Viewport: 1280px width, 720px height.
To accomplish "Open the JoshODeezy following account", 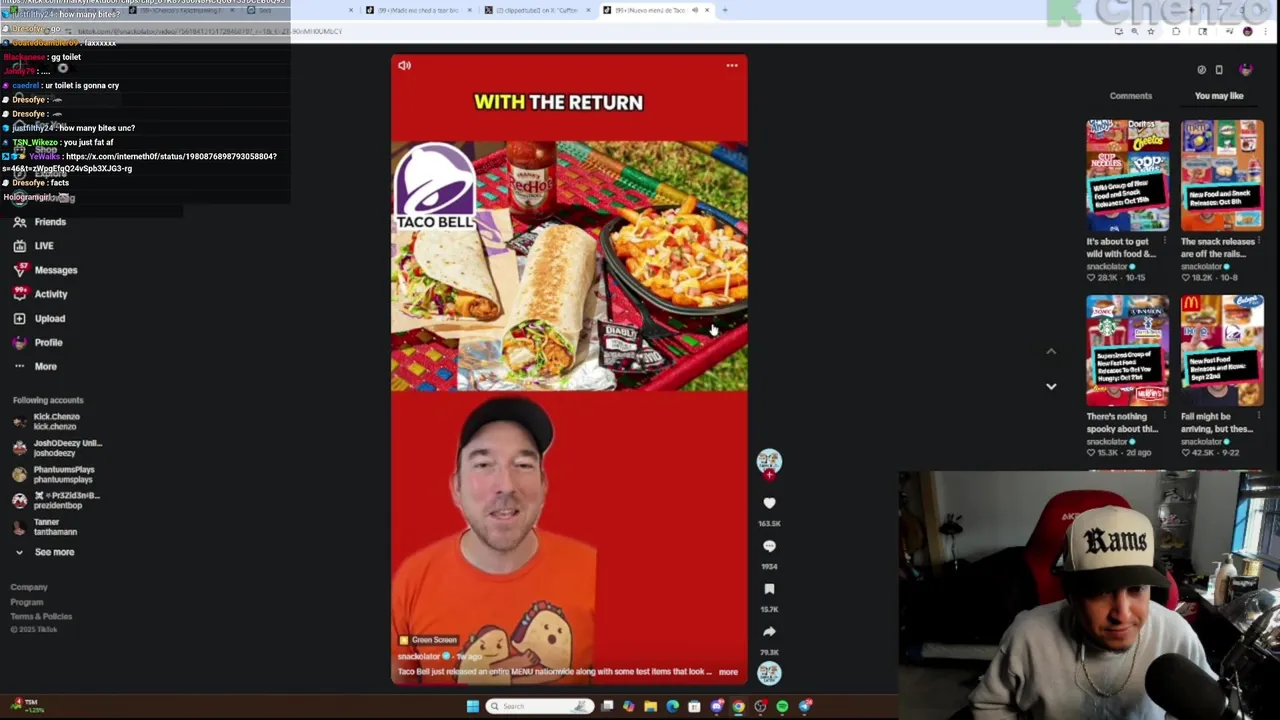I will [57, 448].
